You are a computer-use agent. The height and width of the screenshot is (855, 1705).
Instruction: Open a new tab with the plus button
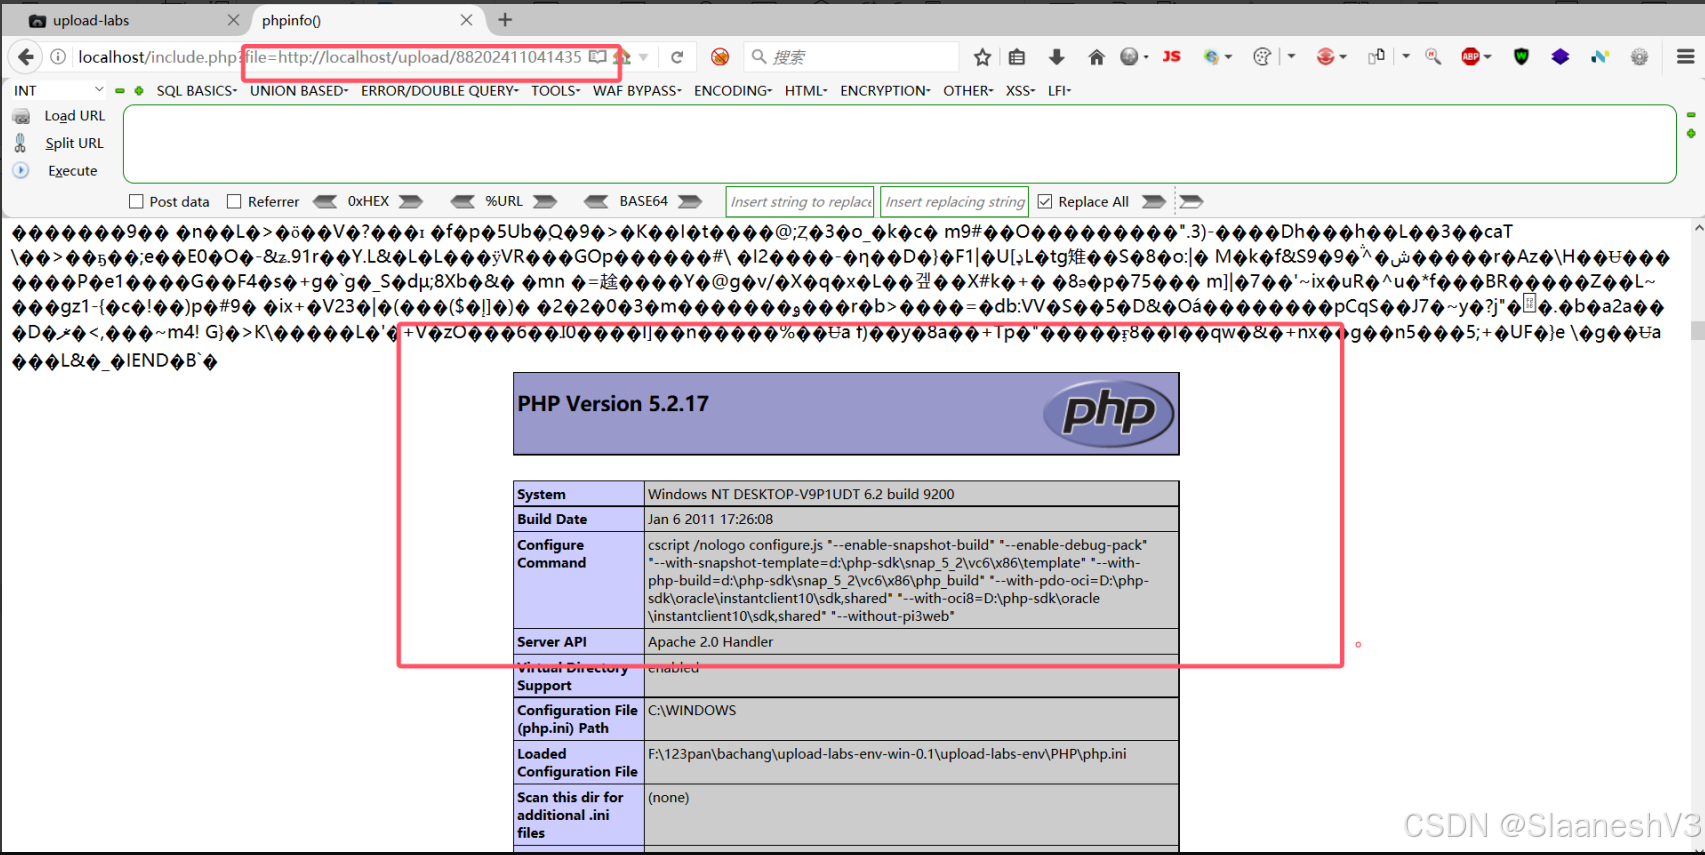pos(505,20)
